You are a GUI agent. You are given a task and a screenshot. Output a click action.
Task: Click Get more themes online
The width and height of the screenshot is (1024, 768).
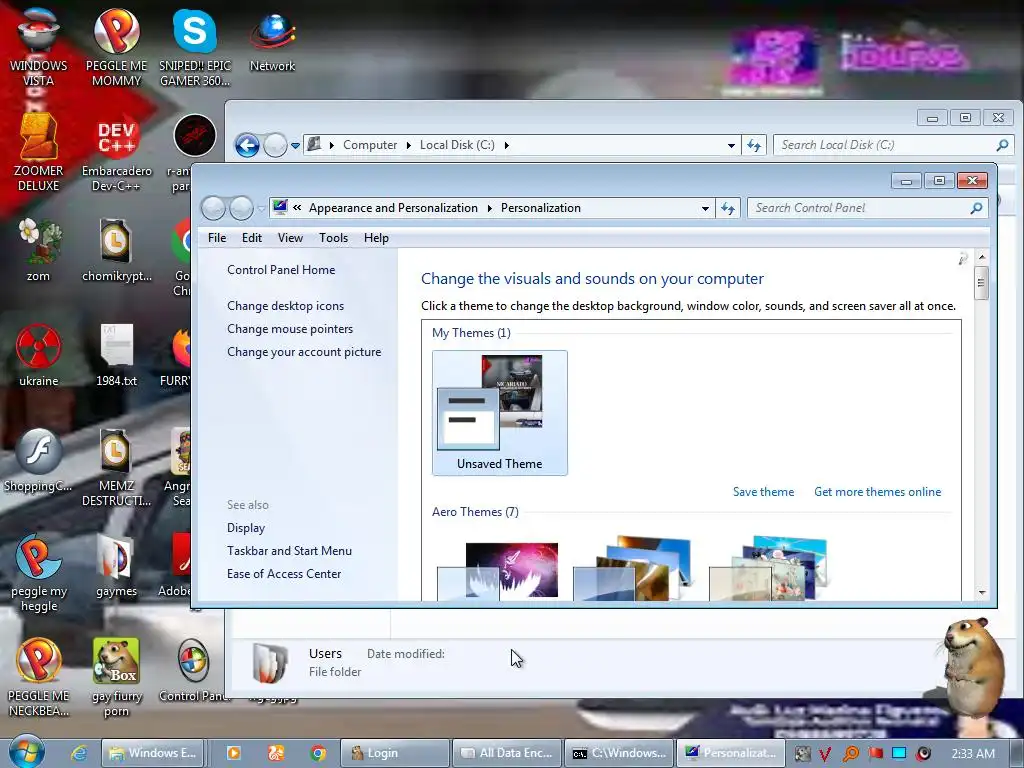click(x=877, y=492)
